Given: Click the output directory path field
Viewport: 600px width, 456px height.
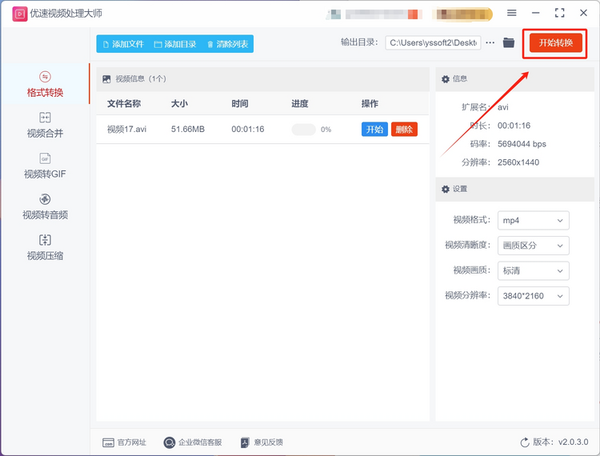Looking at the screenshot, I should coord(433,43).
